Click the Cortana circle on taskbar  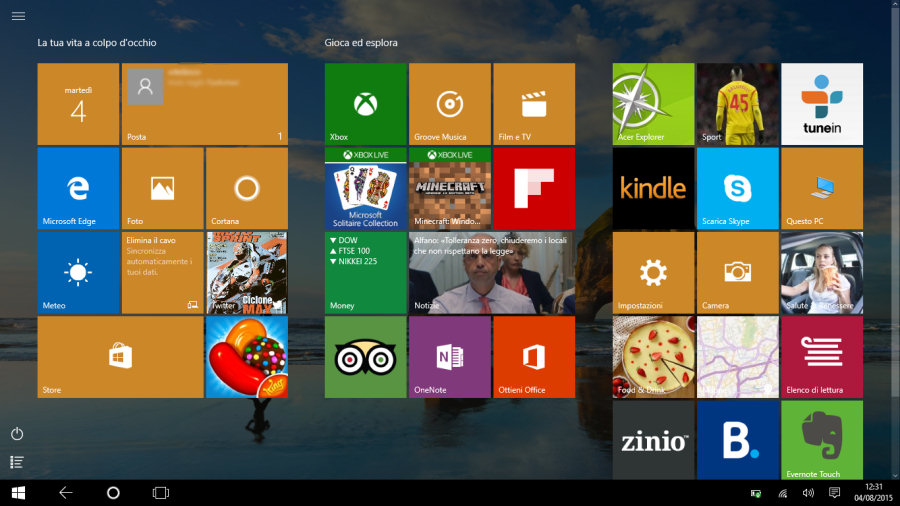(x=113, y=493)
